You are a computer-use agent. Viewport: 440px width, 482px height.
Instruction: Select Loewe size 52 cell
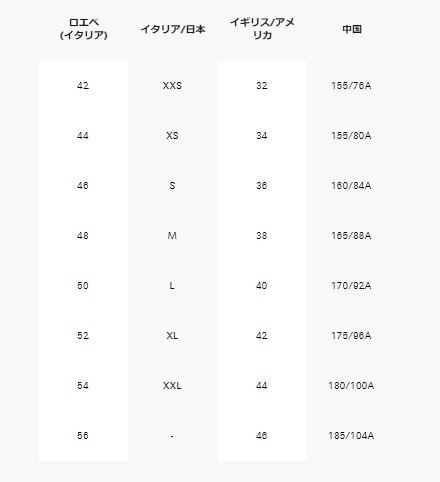tap(83, 336)
